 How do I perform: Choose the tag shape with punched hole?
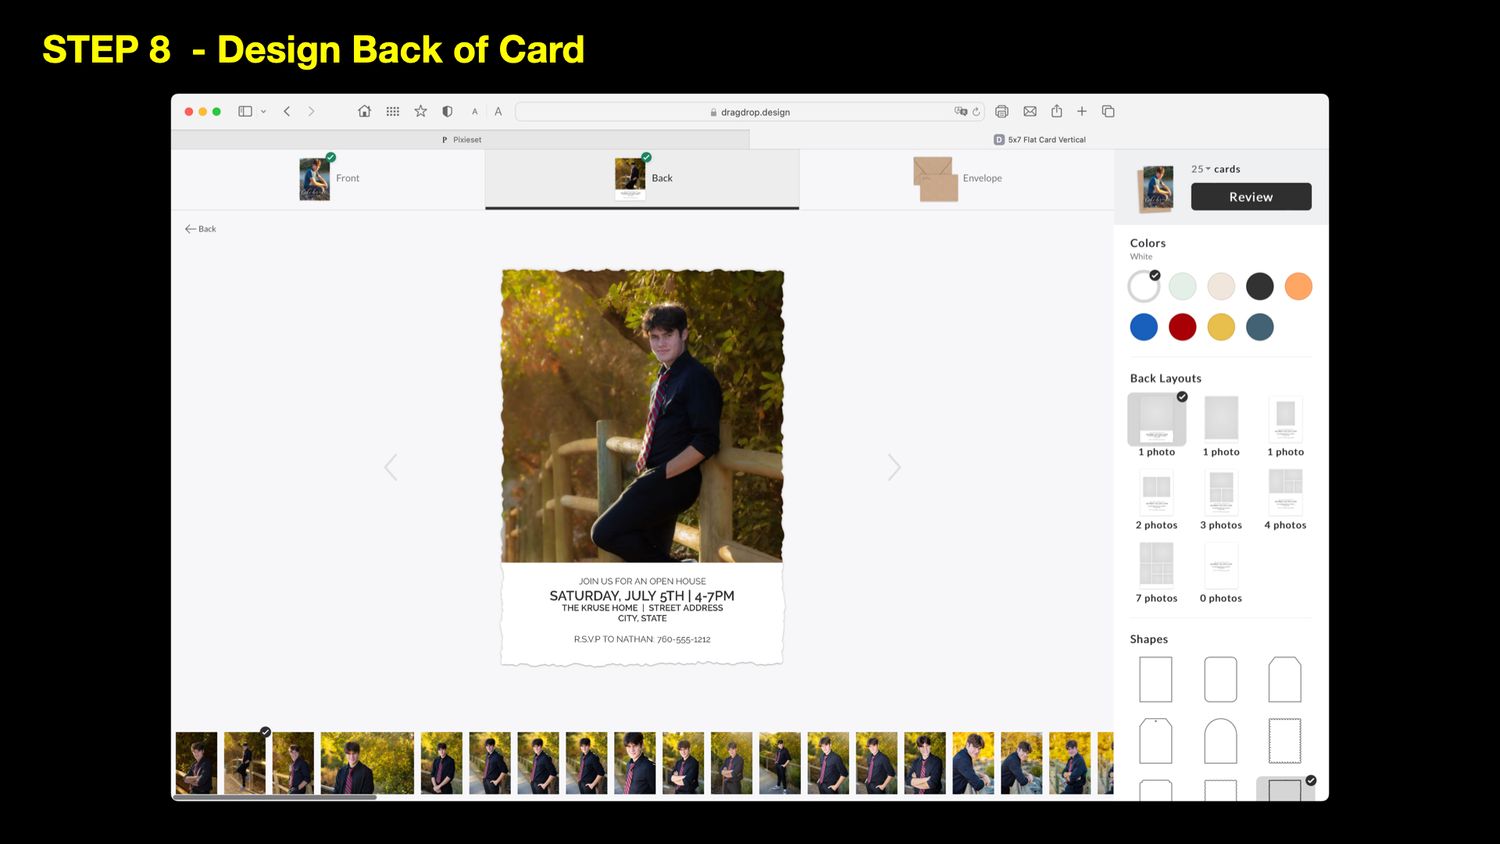pyautogui.click(x=1156, y=741)
